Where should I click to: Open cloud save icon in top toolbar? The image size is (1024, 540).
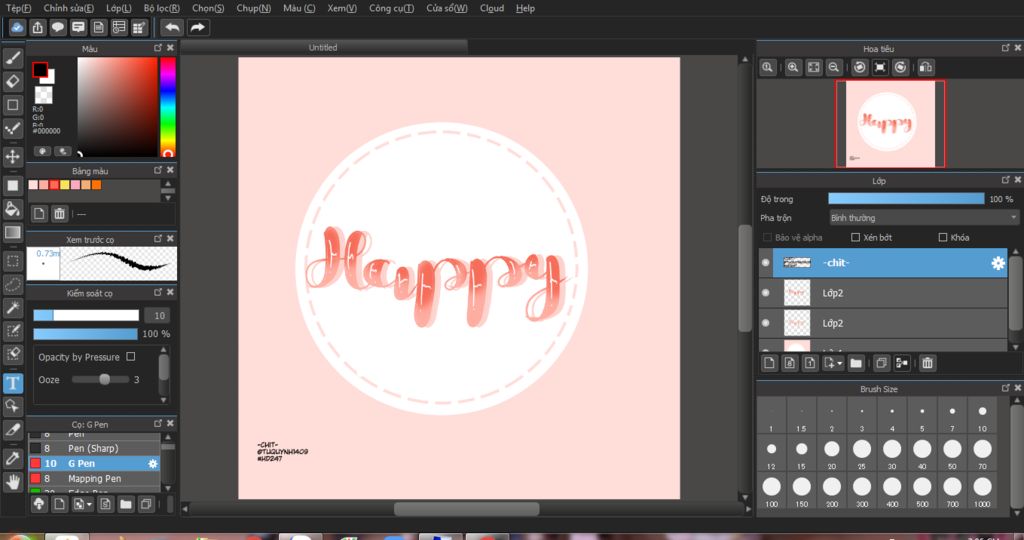pos(17,27)
